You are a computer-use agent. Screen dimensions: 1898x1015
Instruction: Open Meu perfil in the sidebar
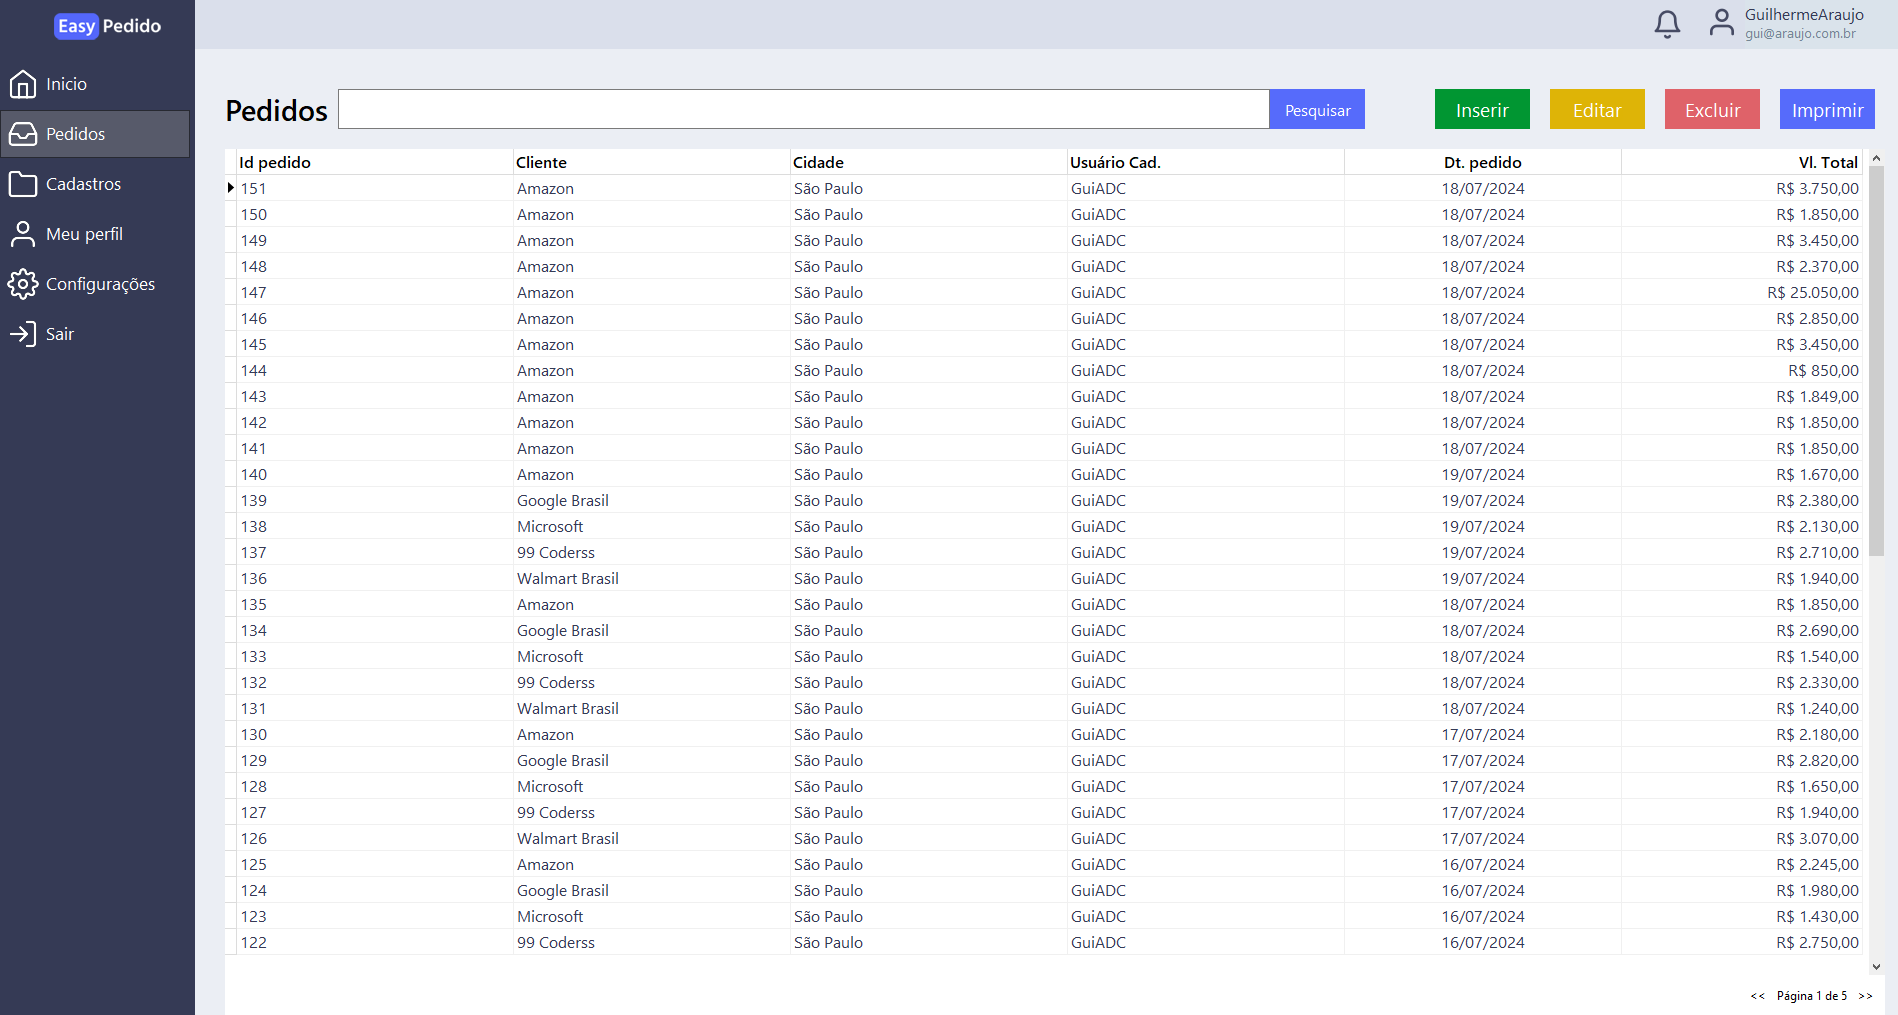[84, 234]
